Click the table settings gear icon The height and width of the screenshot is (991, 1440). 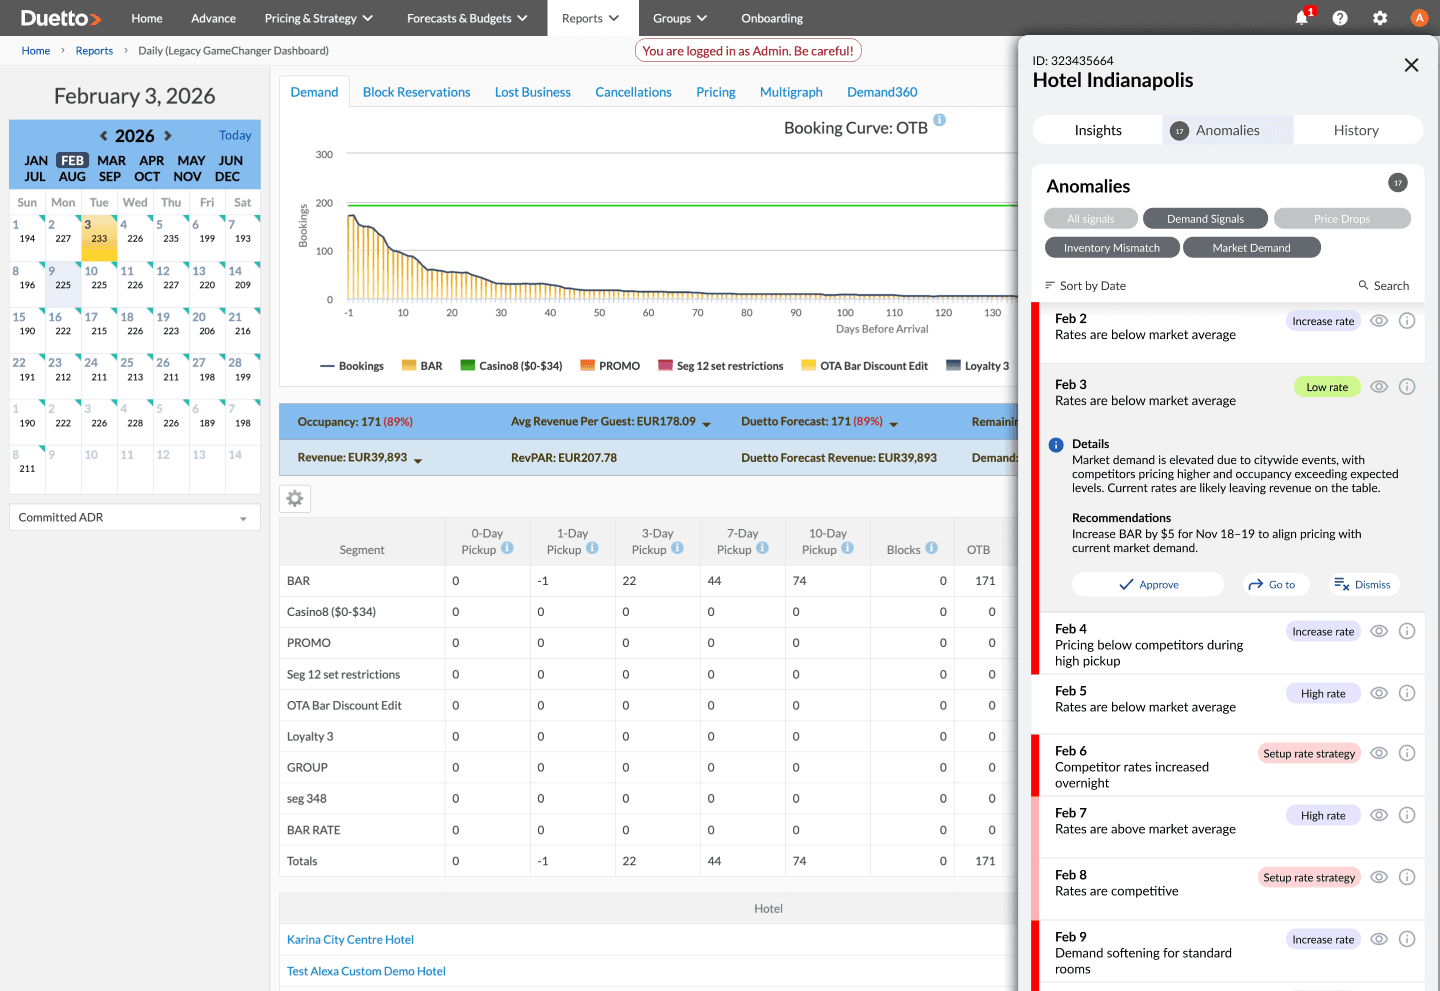point(295,498)
